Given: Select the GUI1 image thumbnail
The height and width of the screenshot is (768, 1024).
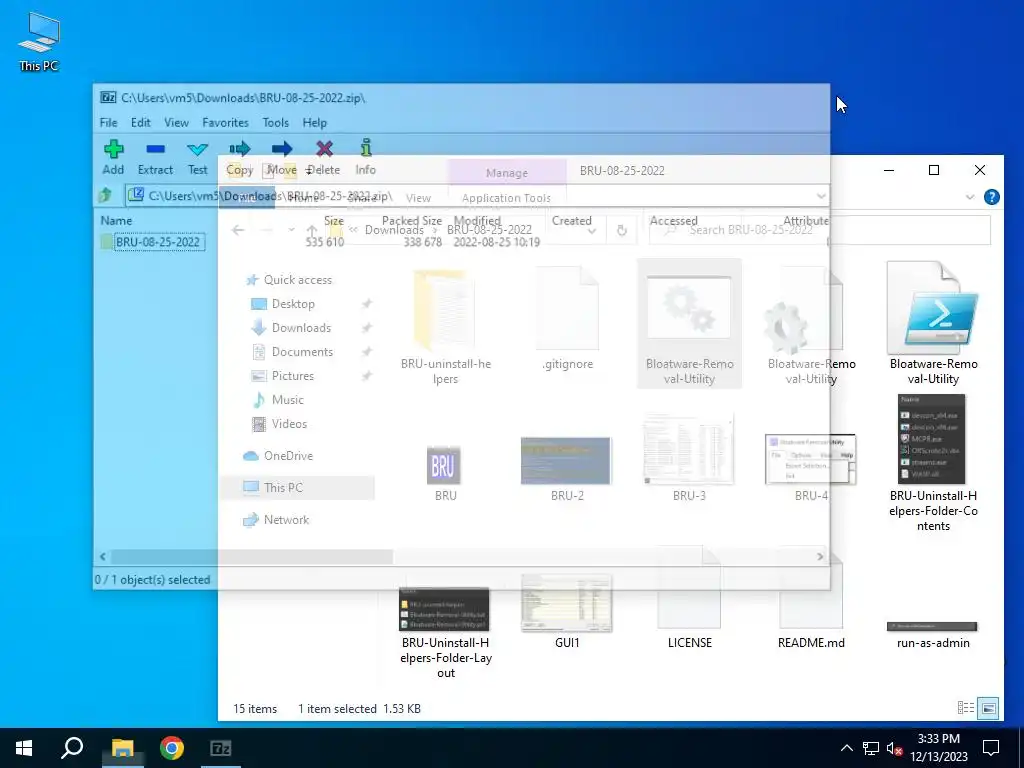Looking at the screenshot, I should click(566, 603).
